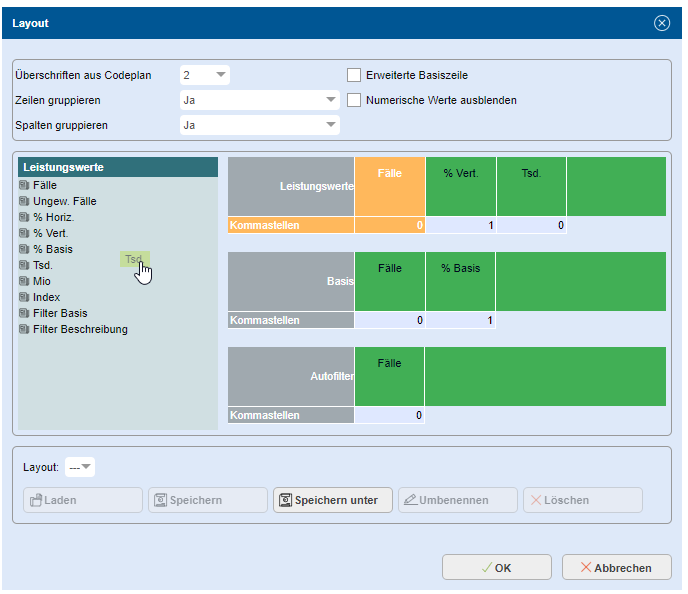Click the icon beside the Mio item

(24, 282)
